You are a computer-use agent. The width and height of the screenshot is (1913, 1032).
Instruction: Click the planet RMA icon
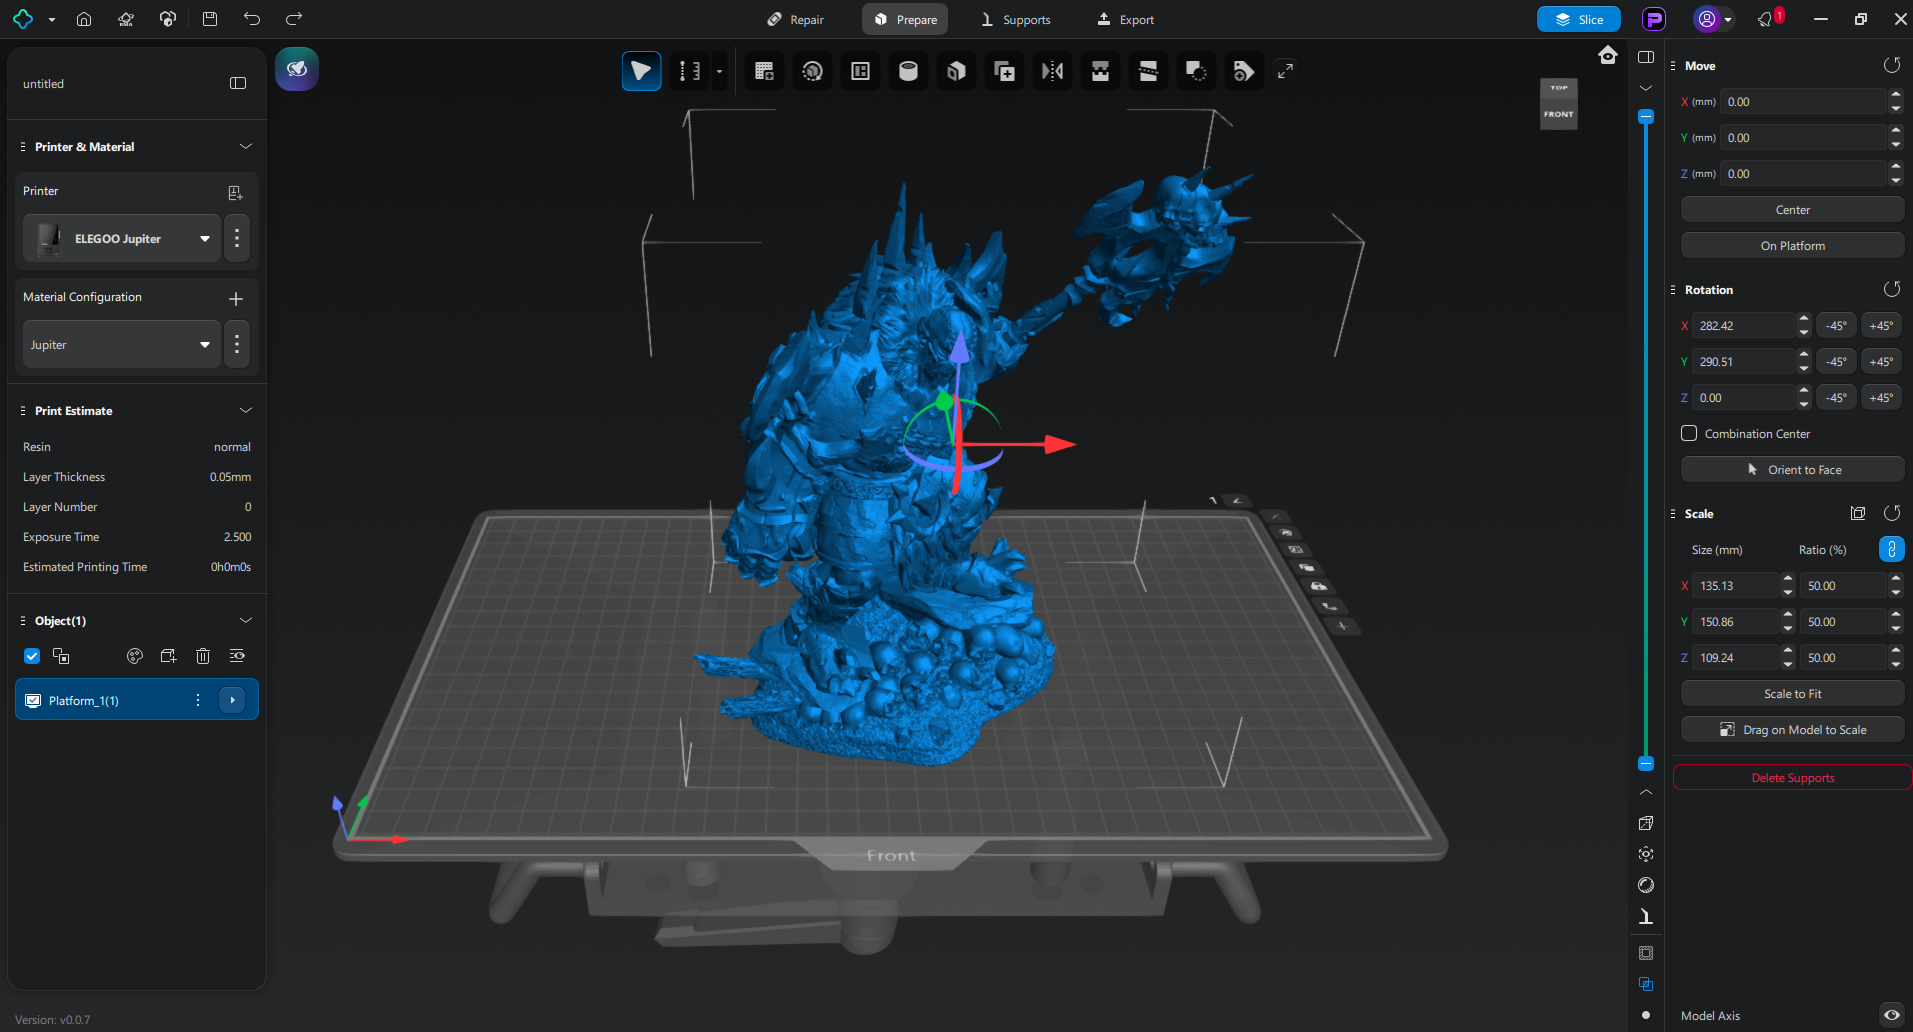pos(126,19)
